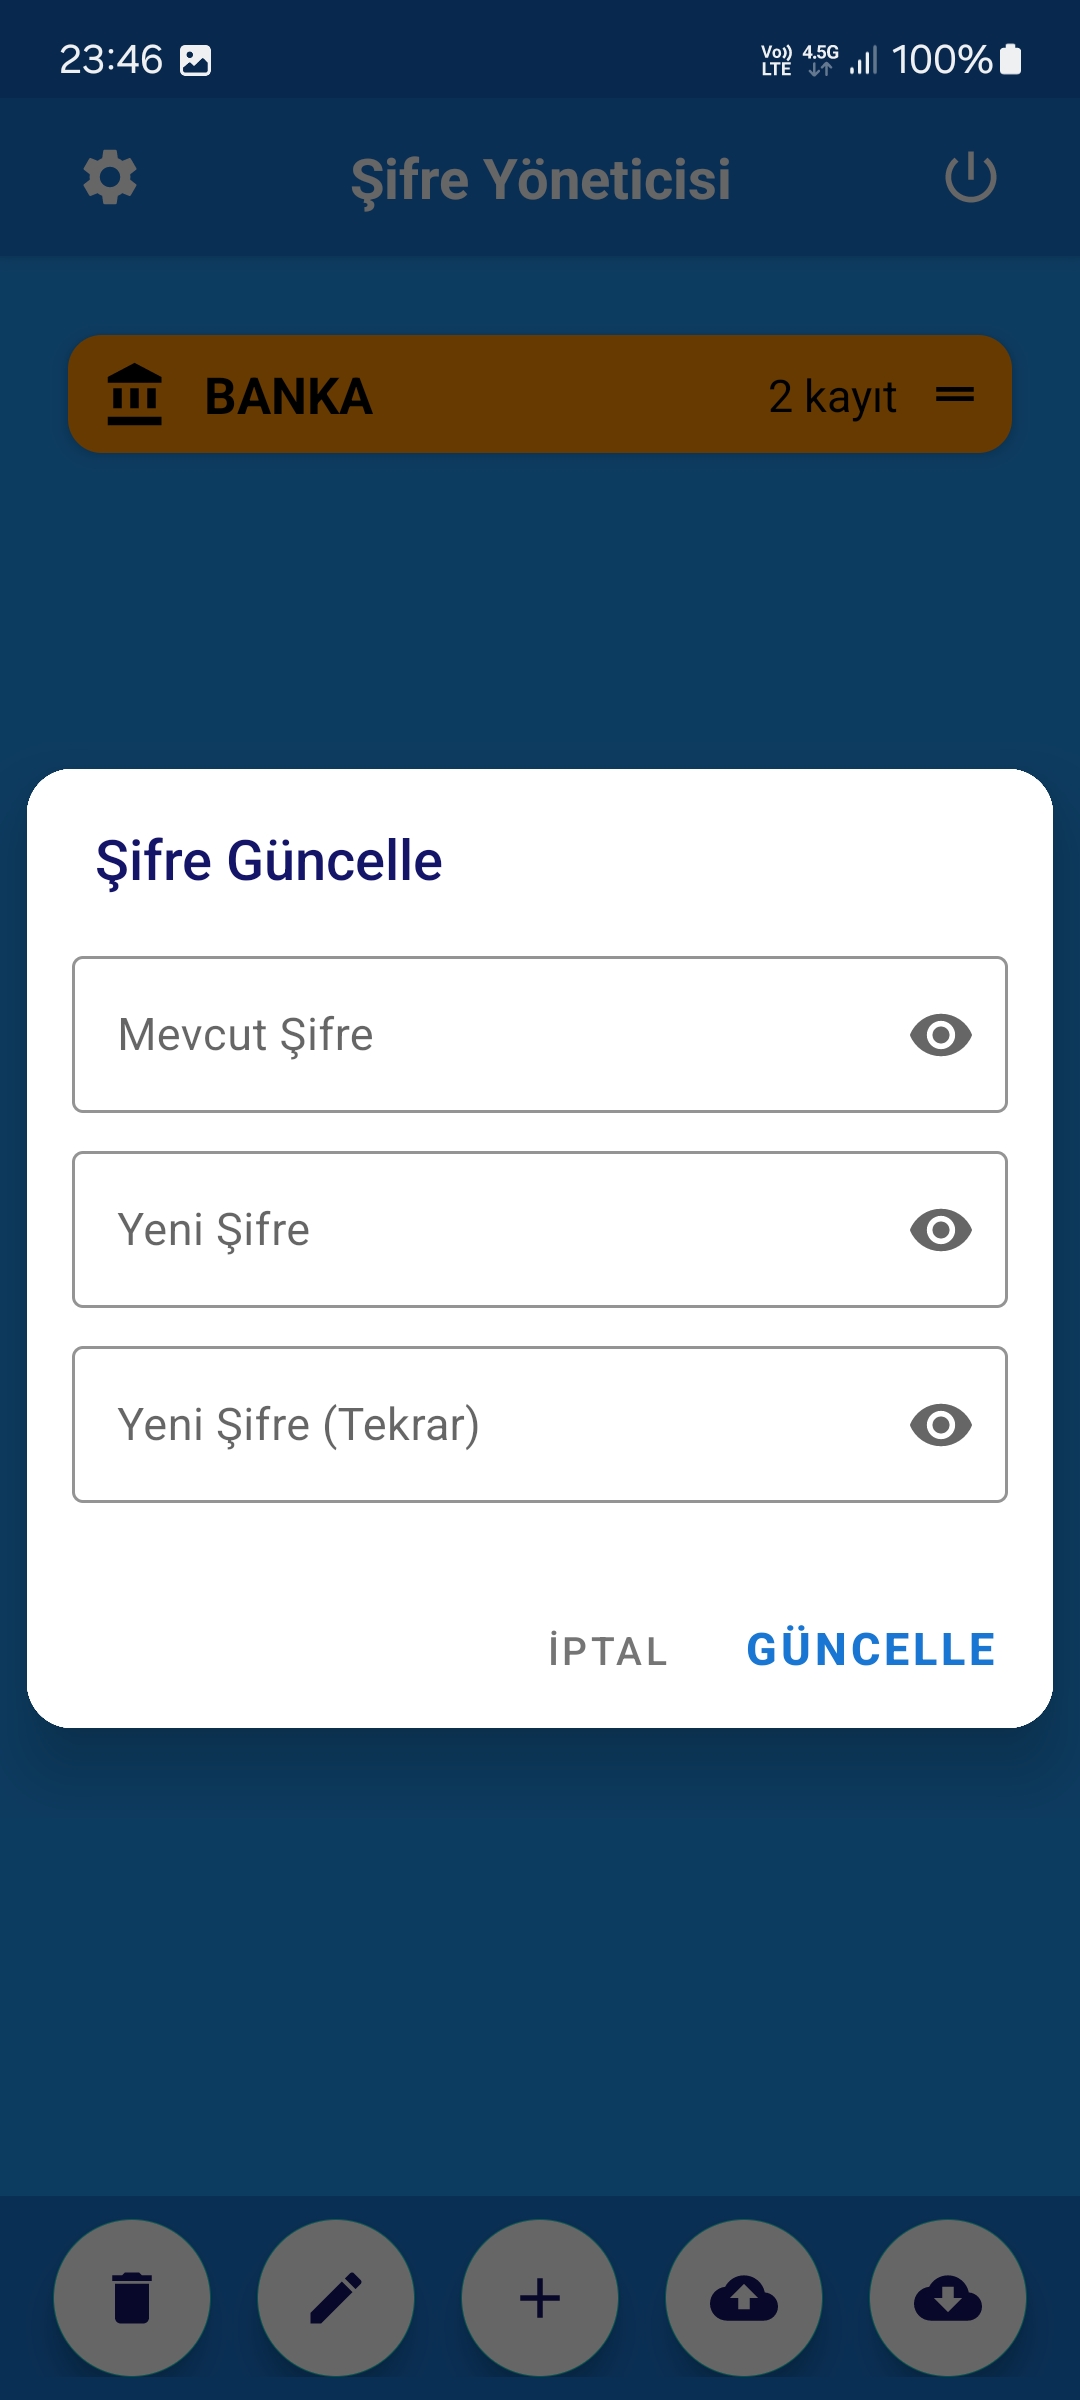
Task: Tap the plus add button
Action: (540, 2297)
